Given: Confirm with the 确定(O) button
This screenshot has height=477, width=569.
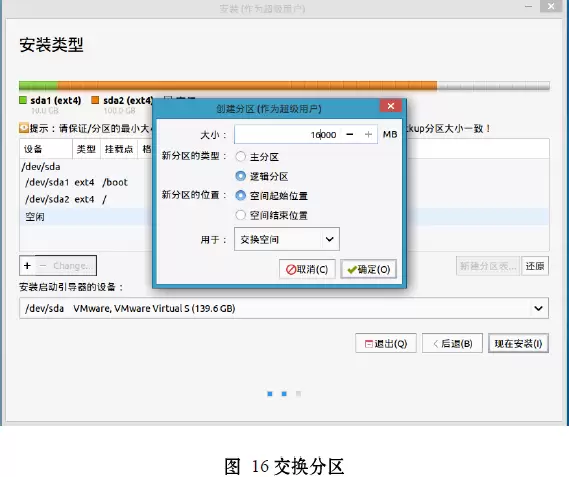Looking at the screenshot, I should 368,269.
